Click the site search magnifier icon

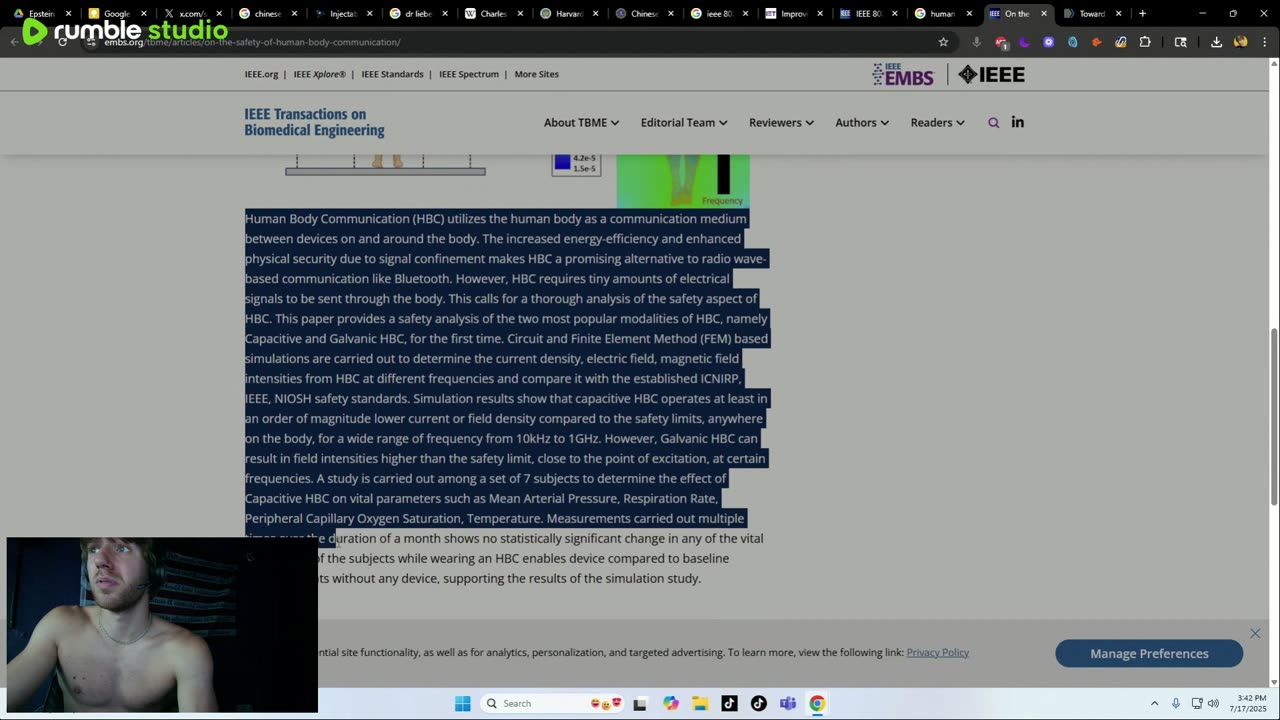tap(993, 123)
